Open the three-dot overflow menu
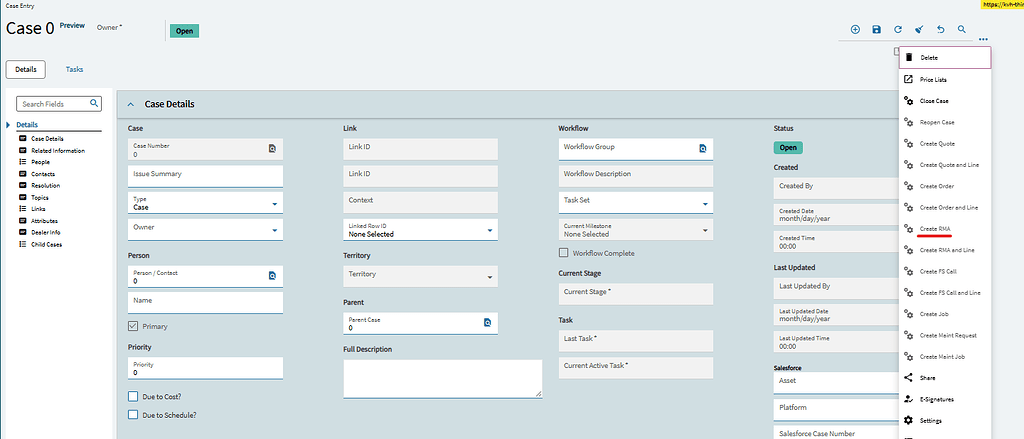1024x439 pixels. [x=984, y=40]
